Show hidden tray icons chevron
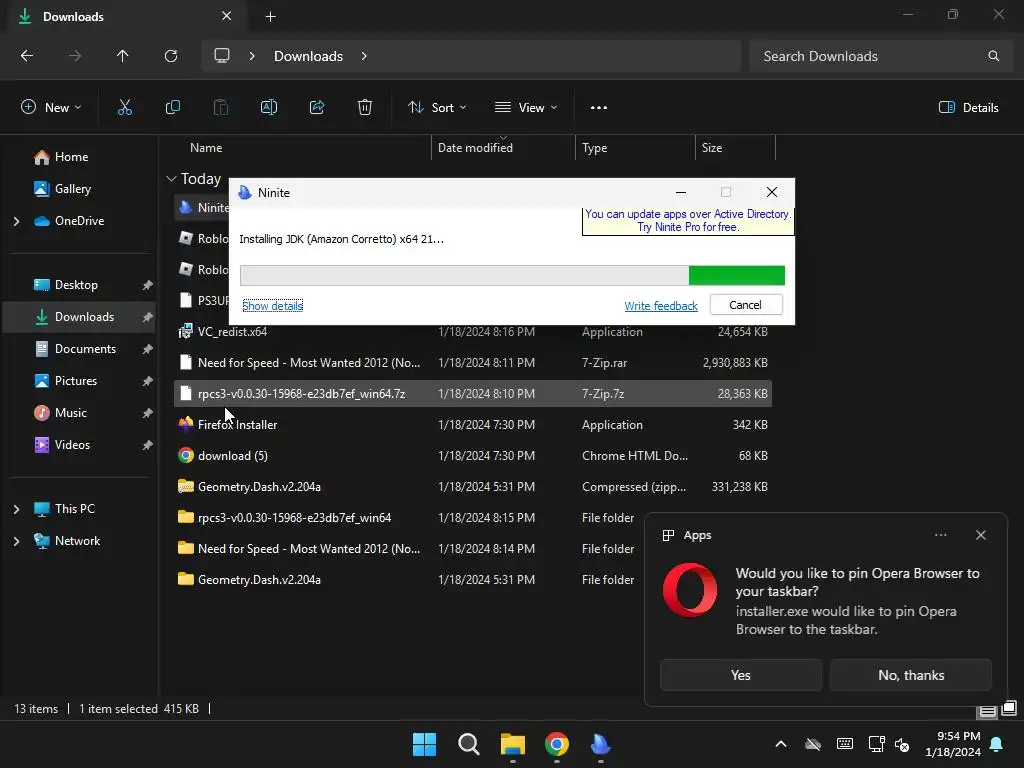1024x768 pixels. click(x=780, y=744)
